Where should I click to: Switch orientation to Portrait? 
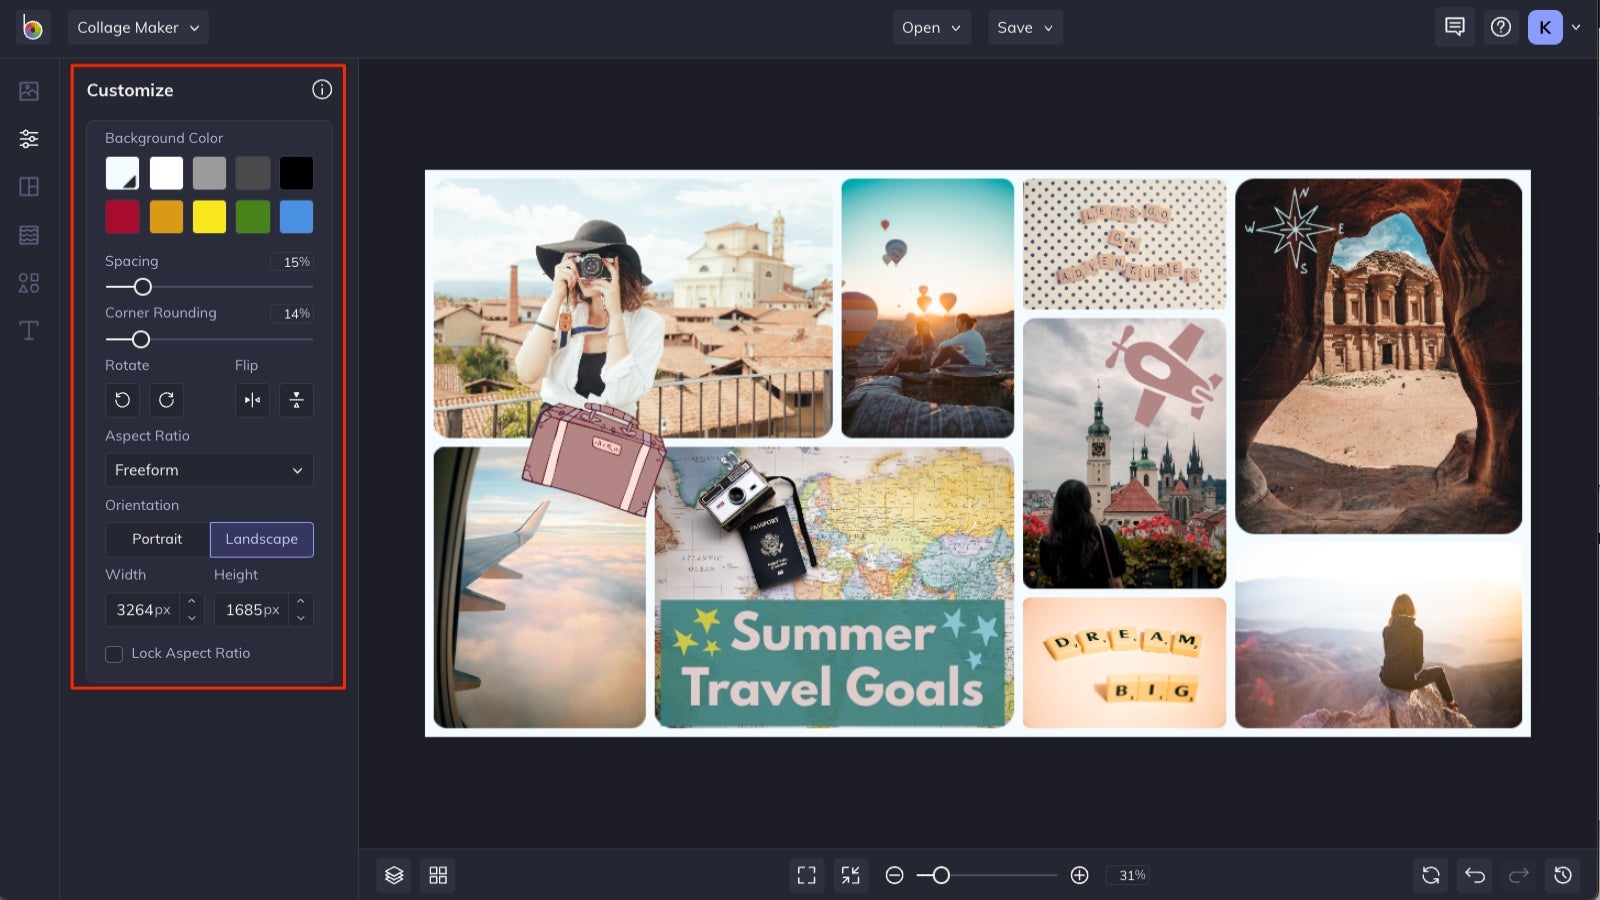tap(157, 539)
